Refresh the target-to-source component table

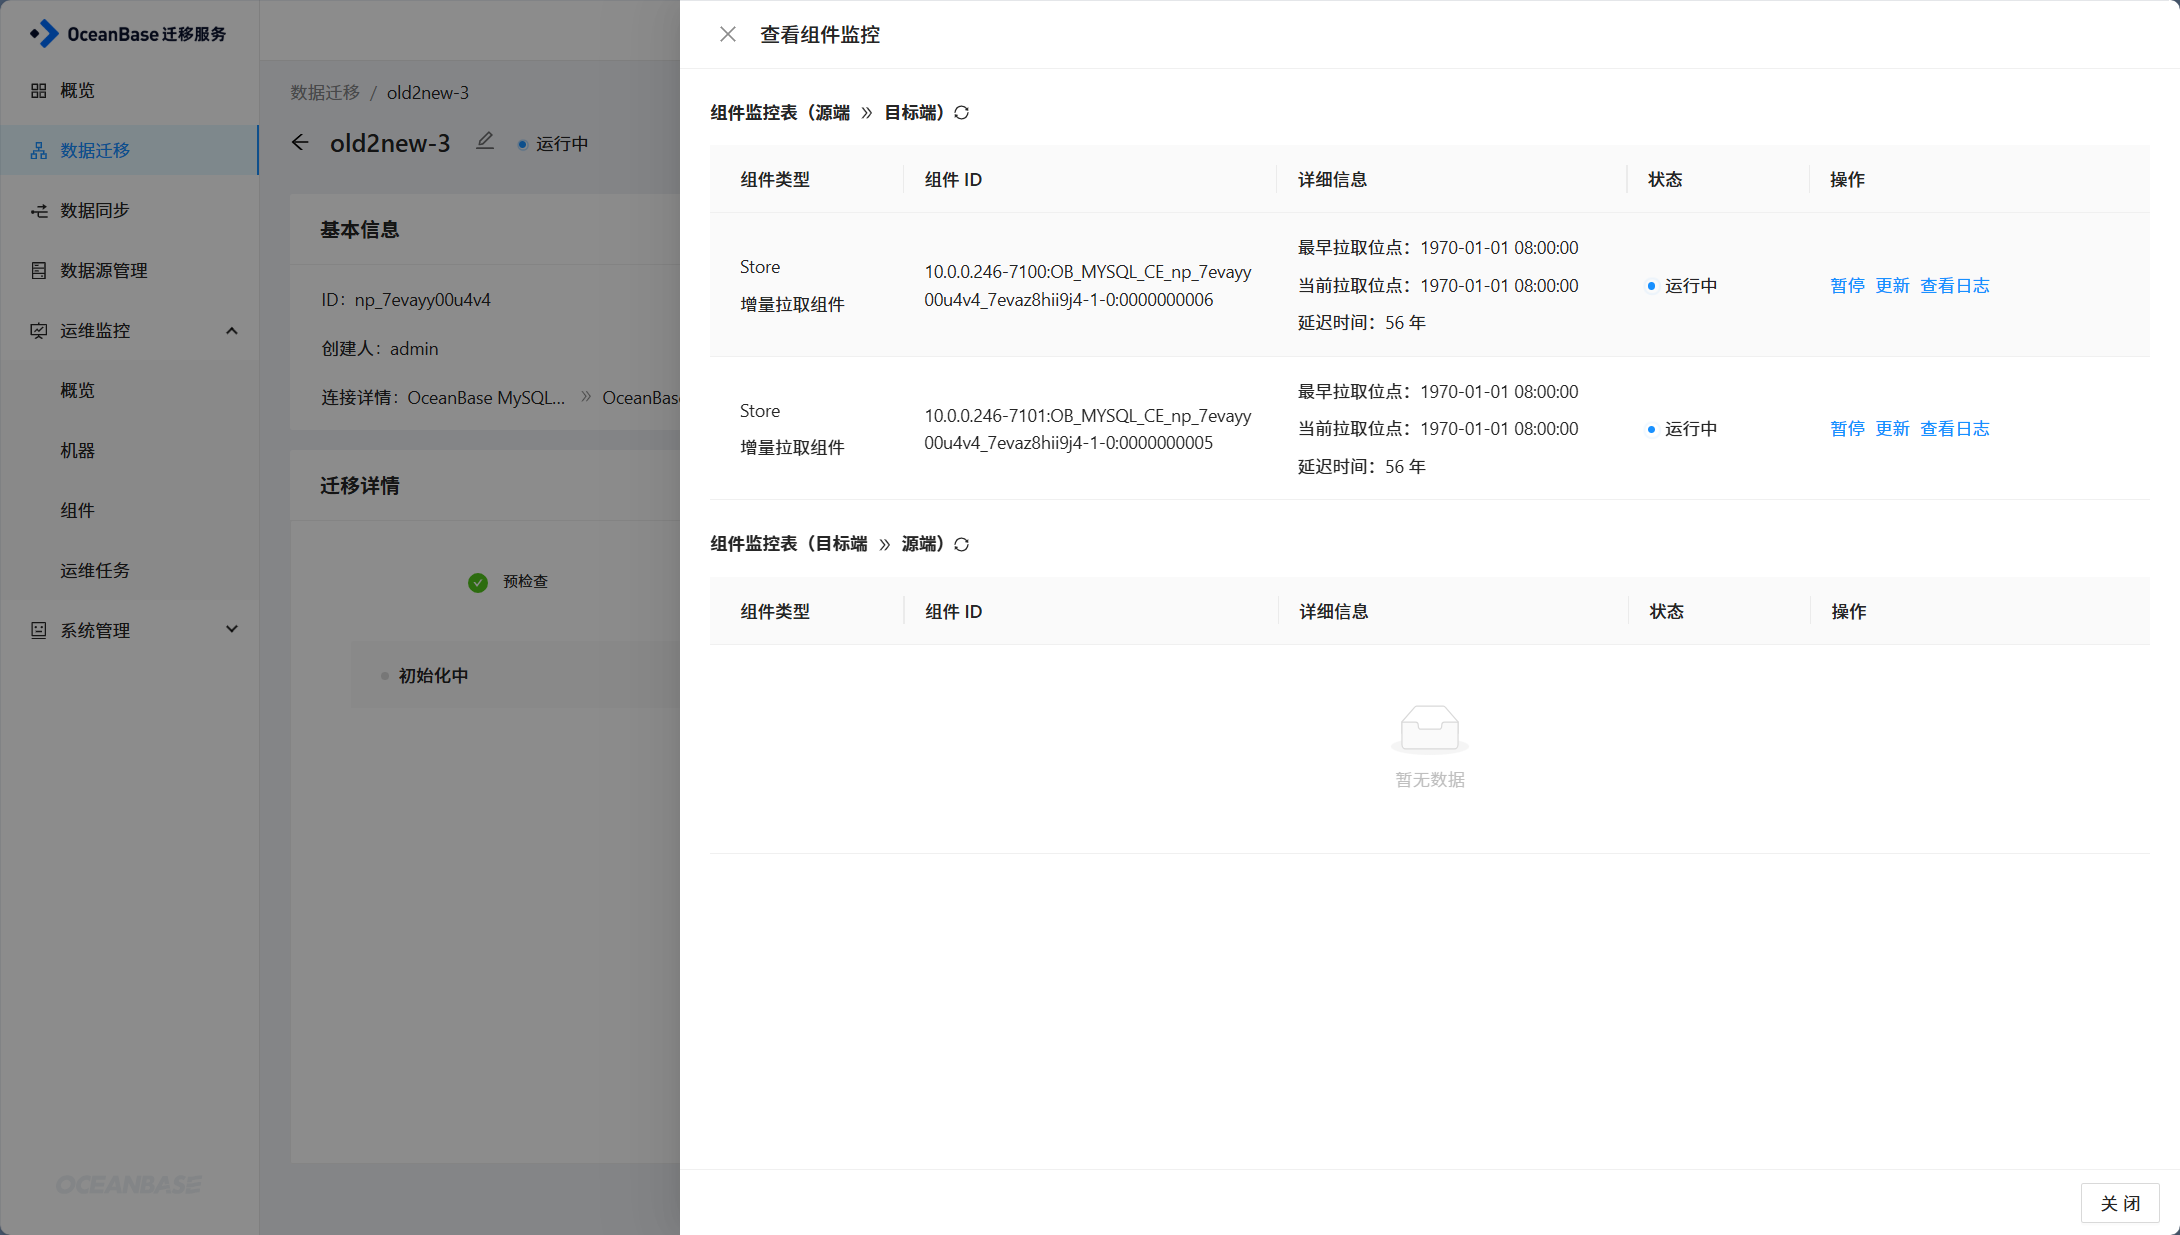pyautogui.click(x=962, y=545)
